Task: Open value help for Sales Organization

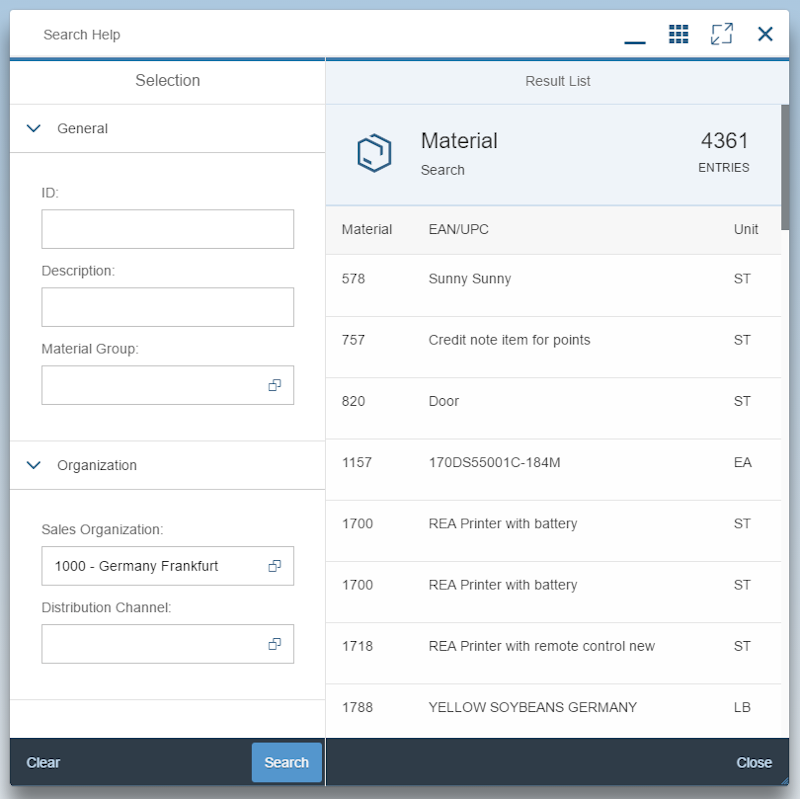Action: [274, 566]
